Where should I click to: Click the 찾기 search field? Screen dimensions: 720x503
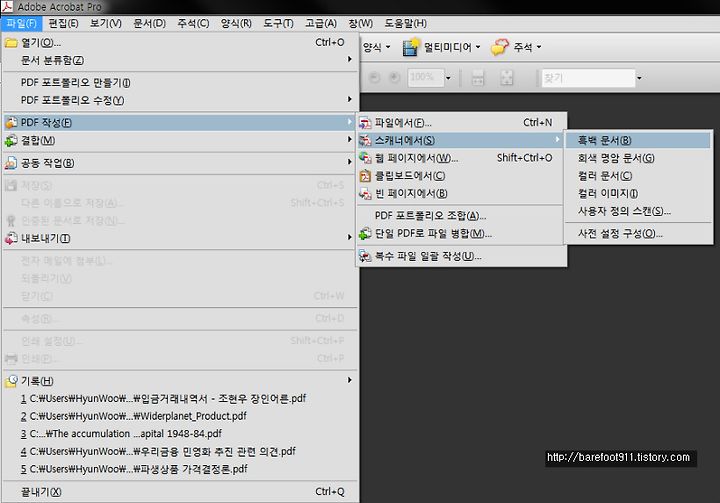click(x=588, y=78)
